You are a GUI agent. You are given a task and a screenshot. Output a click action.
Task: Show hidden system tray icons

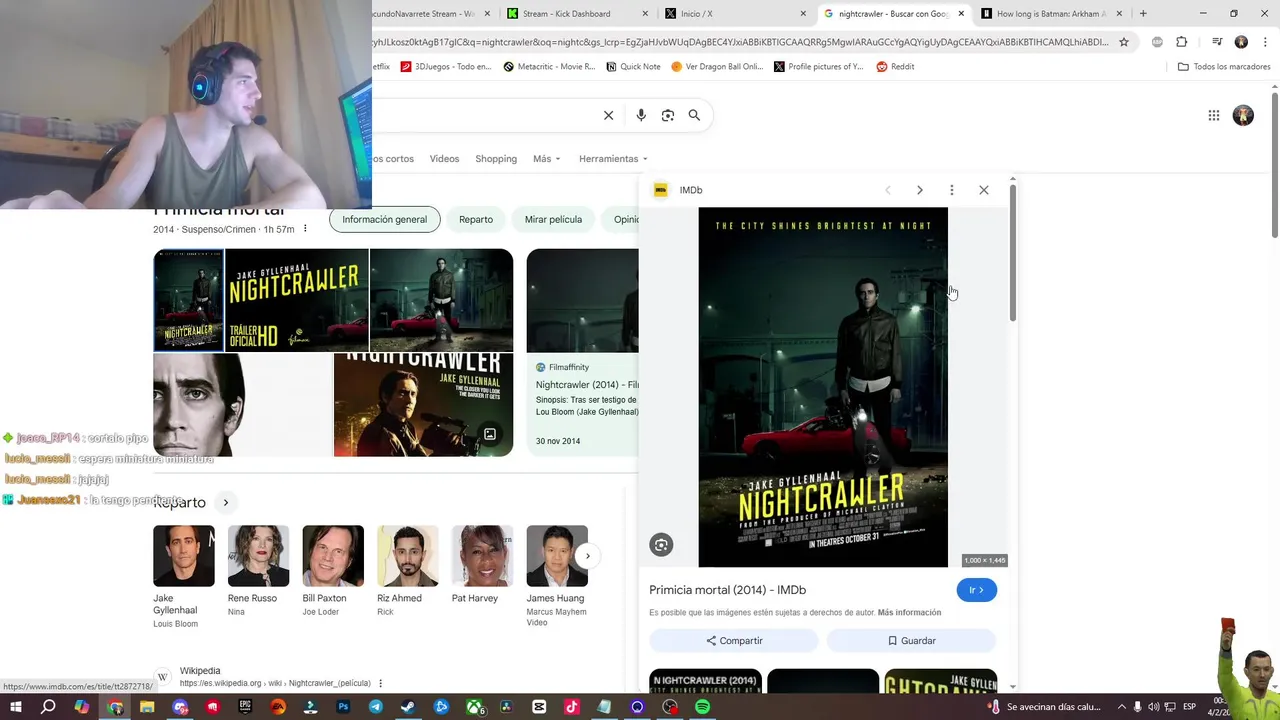click(1121, 707)
